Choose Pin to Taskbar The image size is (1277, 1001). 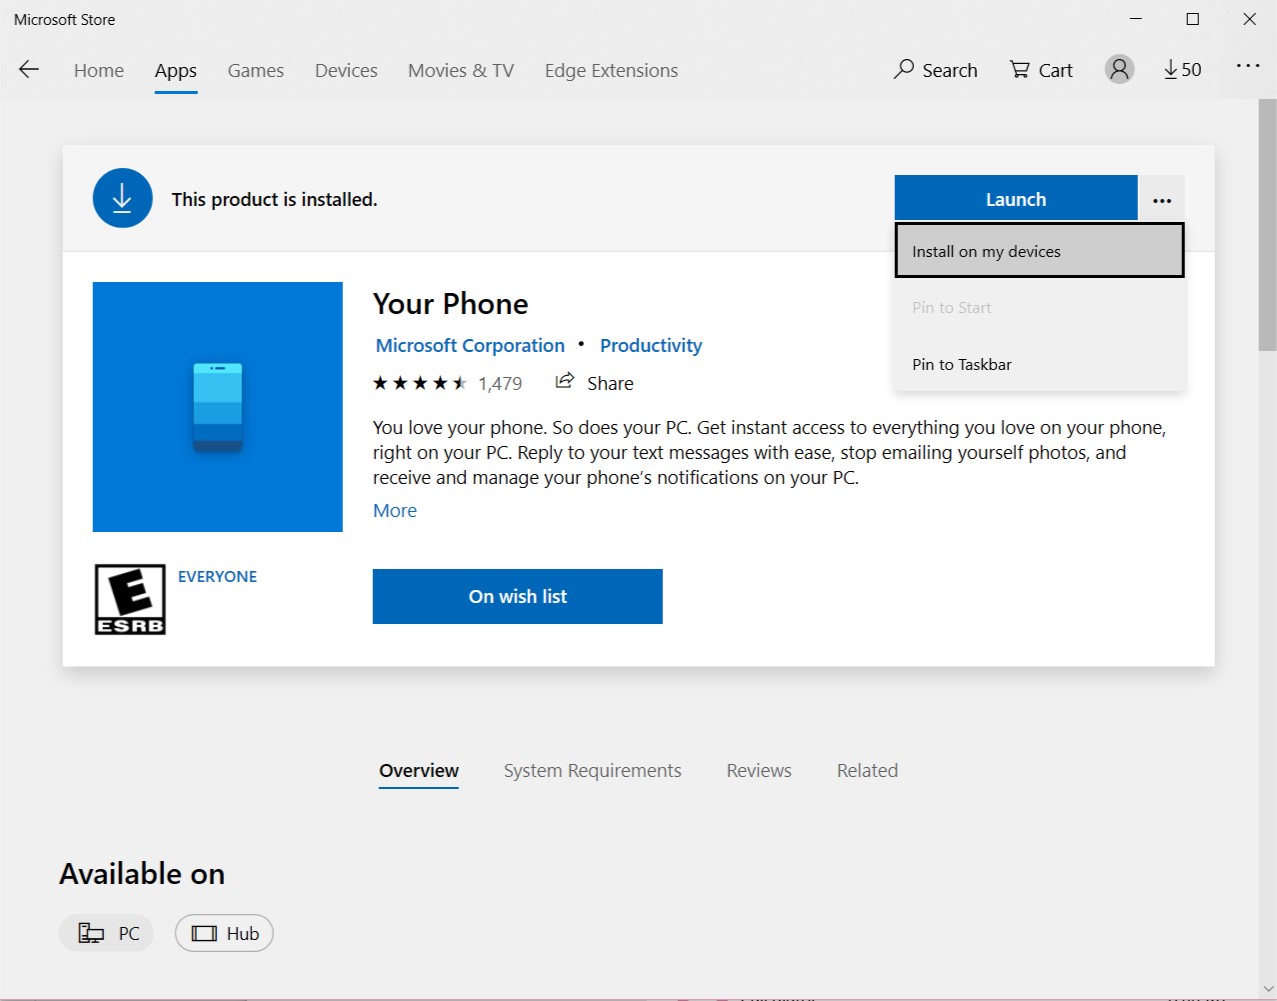tap(1040, 364)
